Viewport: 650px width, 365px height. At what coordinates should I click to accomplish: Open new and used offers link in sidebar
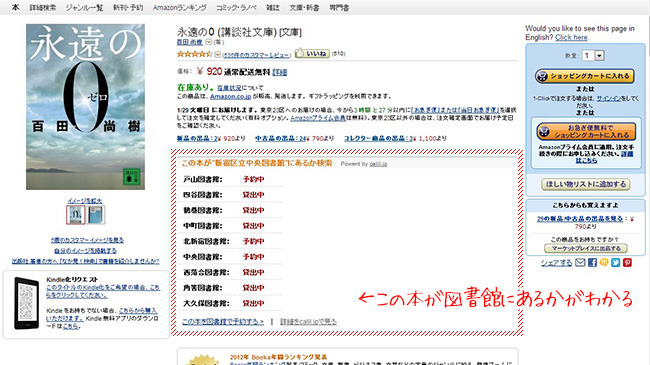580,219
